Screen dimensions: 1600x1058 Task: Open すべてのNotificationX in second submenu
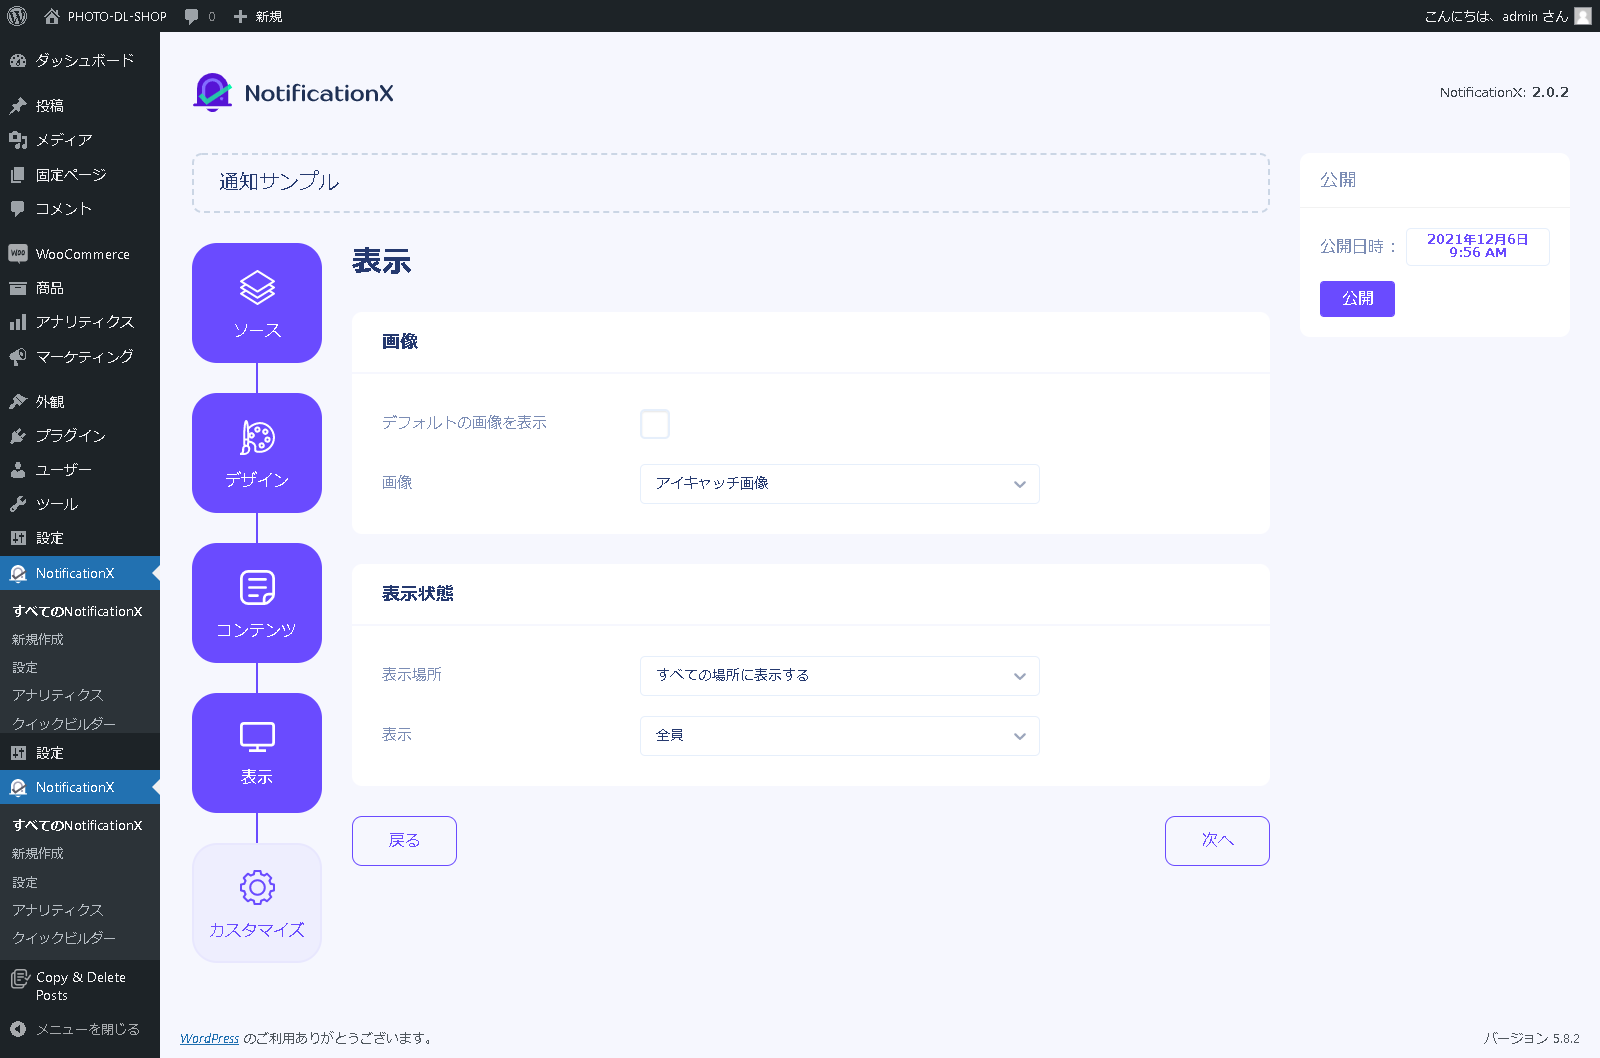(x=77, y=825)
